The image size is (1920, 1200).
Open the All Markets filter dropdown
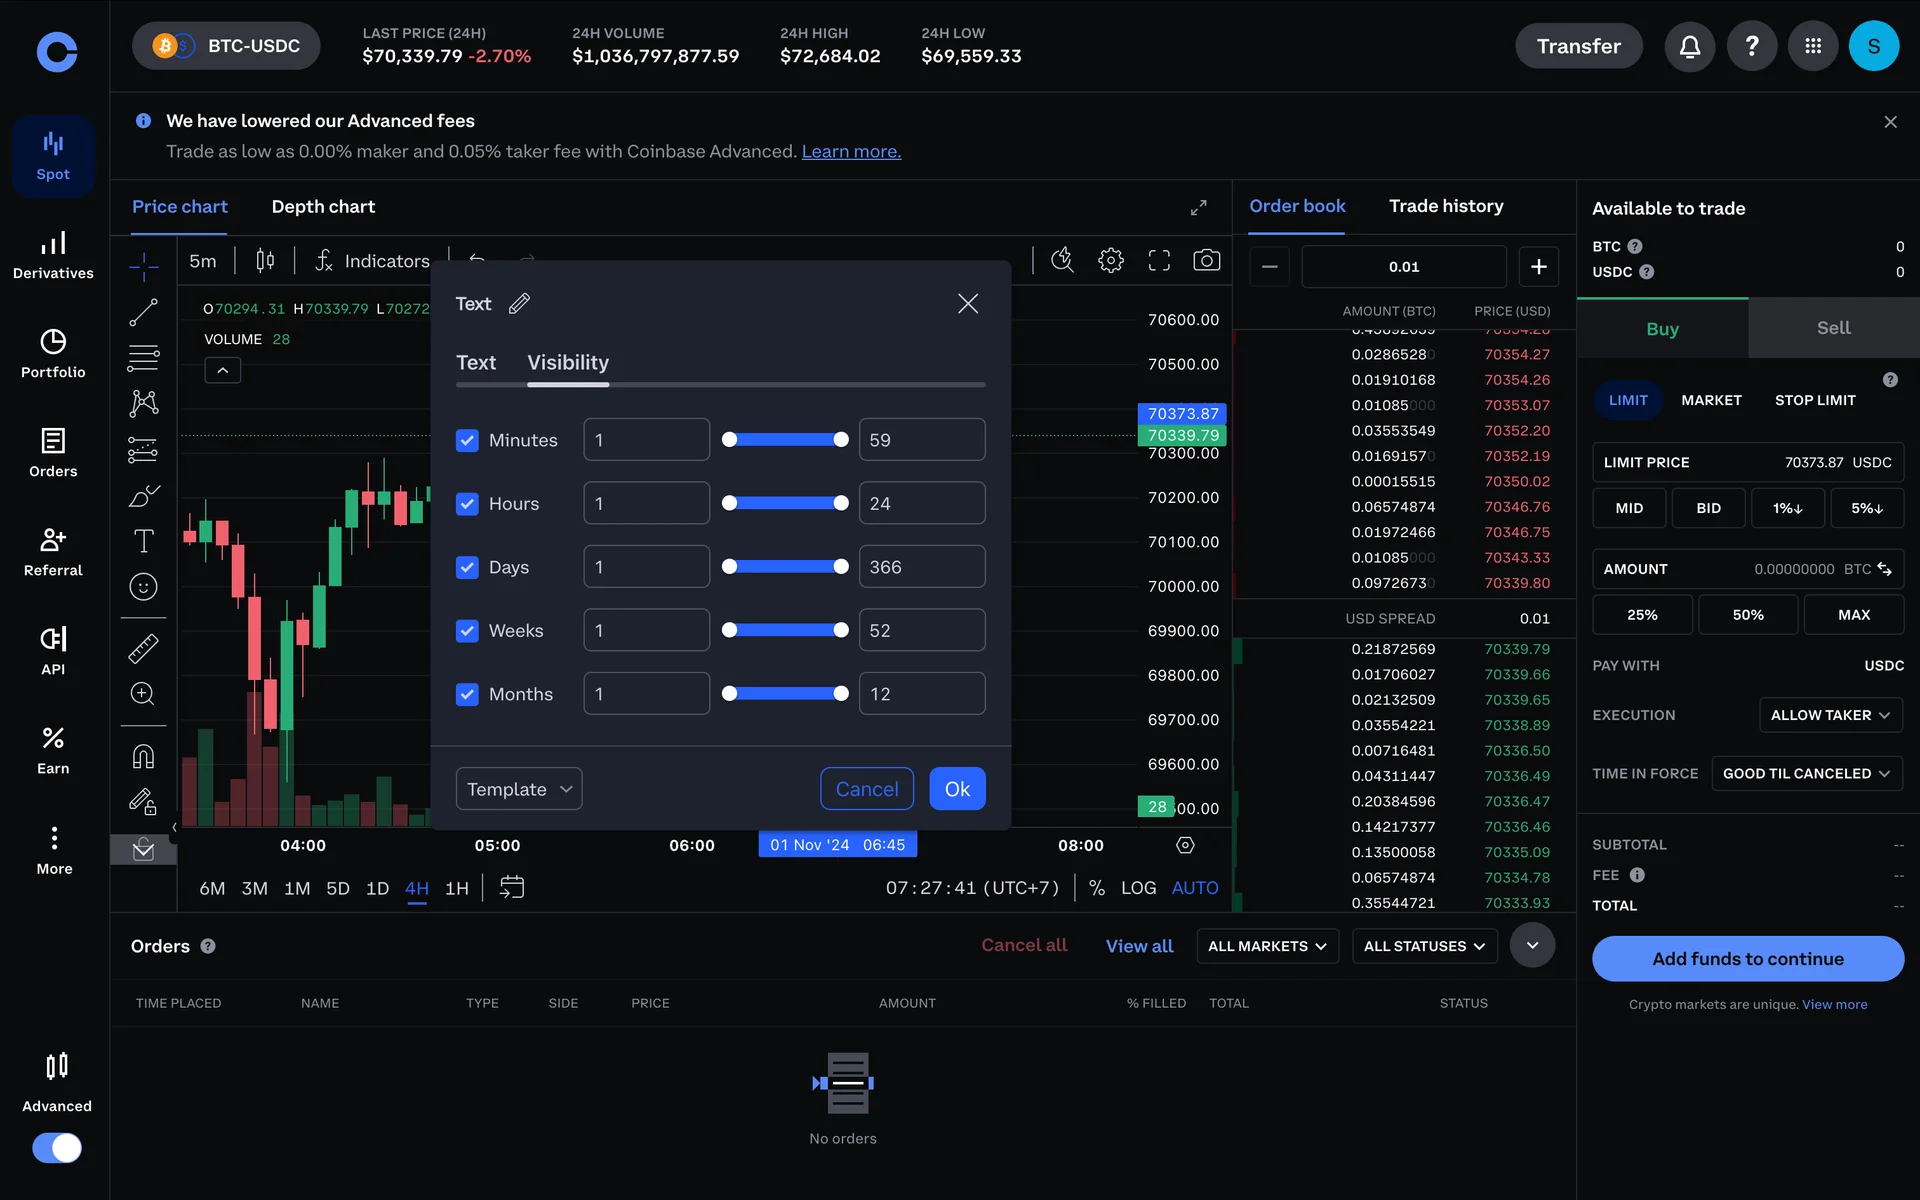pyautogui.click(x=1266, y=946)
